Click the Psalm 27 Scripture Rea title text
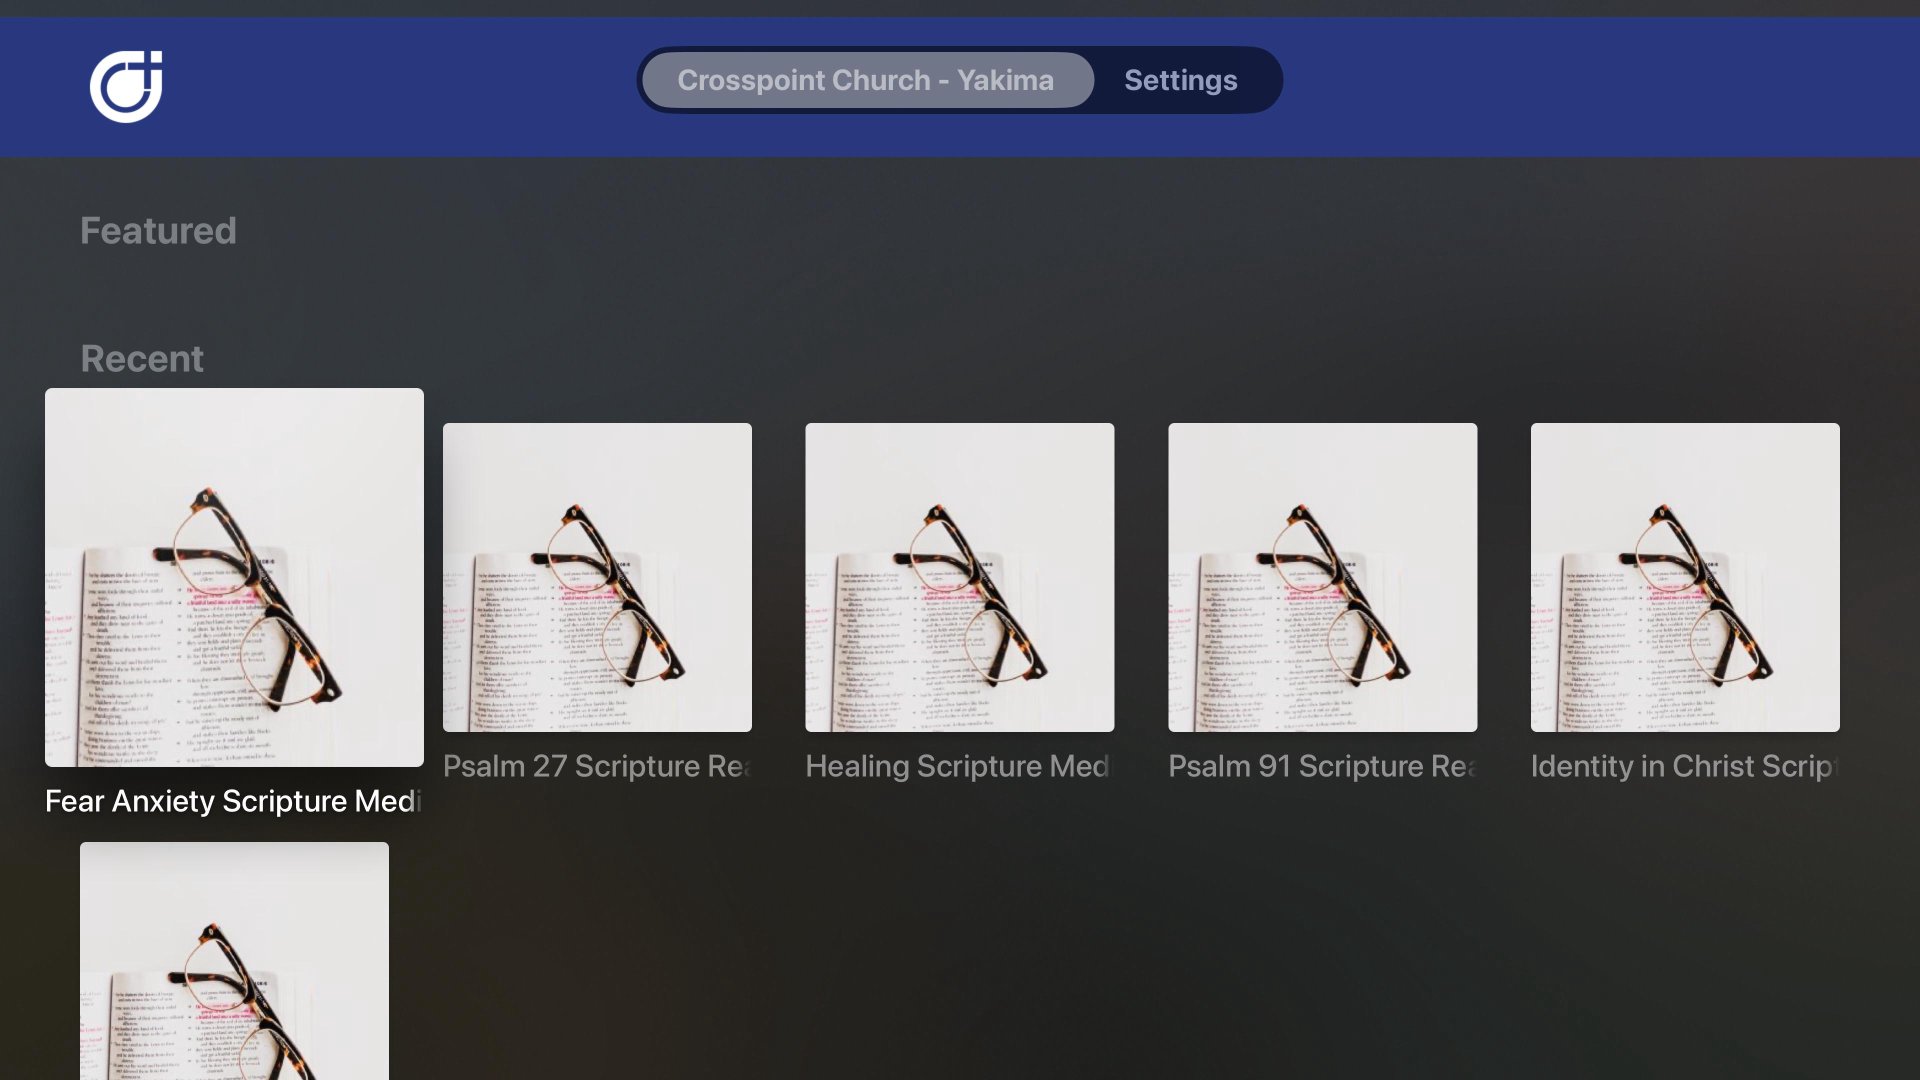 click(x=597, y=767)
